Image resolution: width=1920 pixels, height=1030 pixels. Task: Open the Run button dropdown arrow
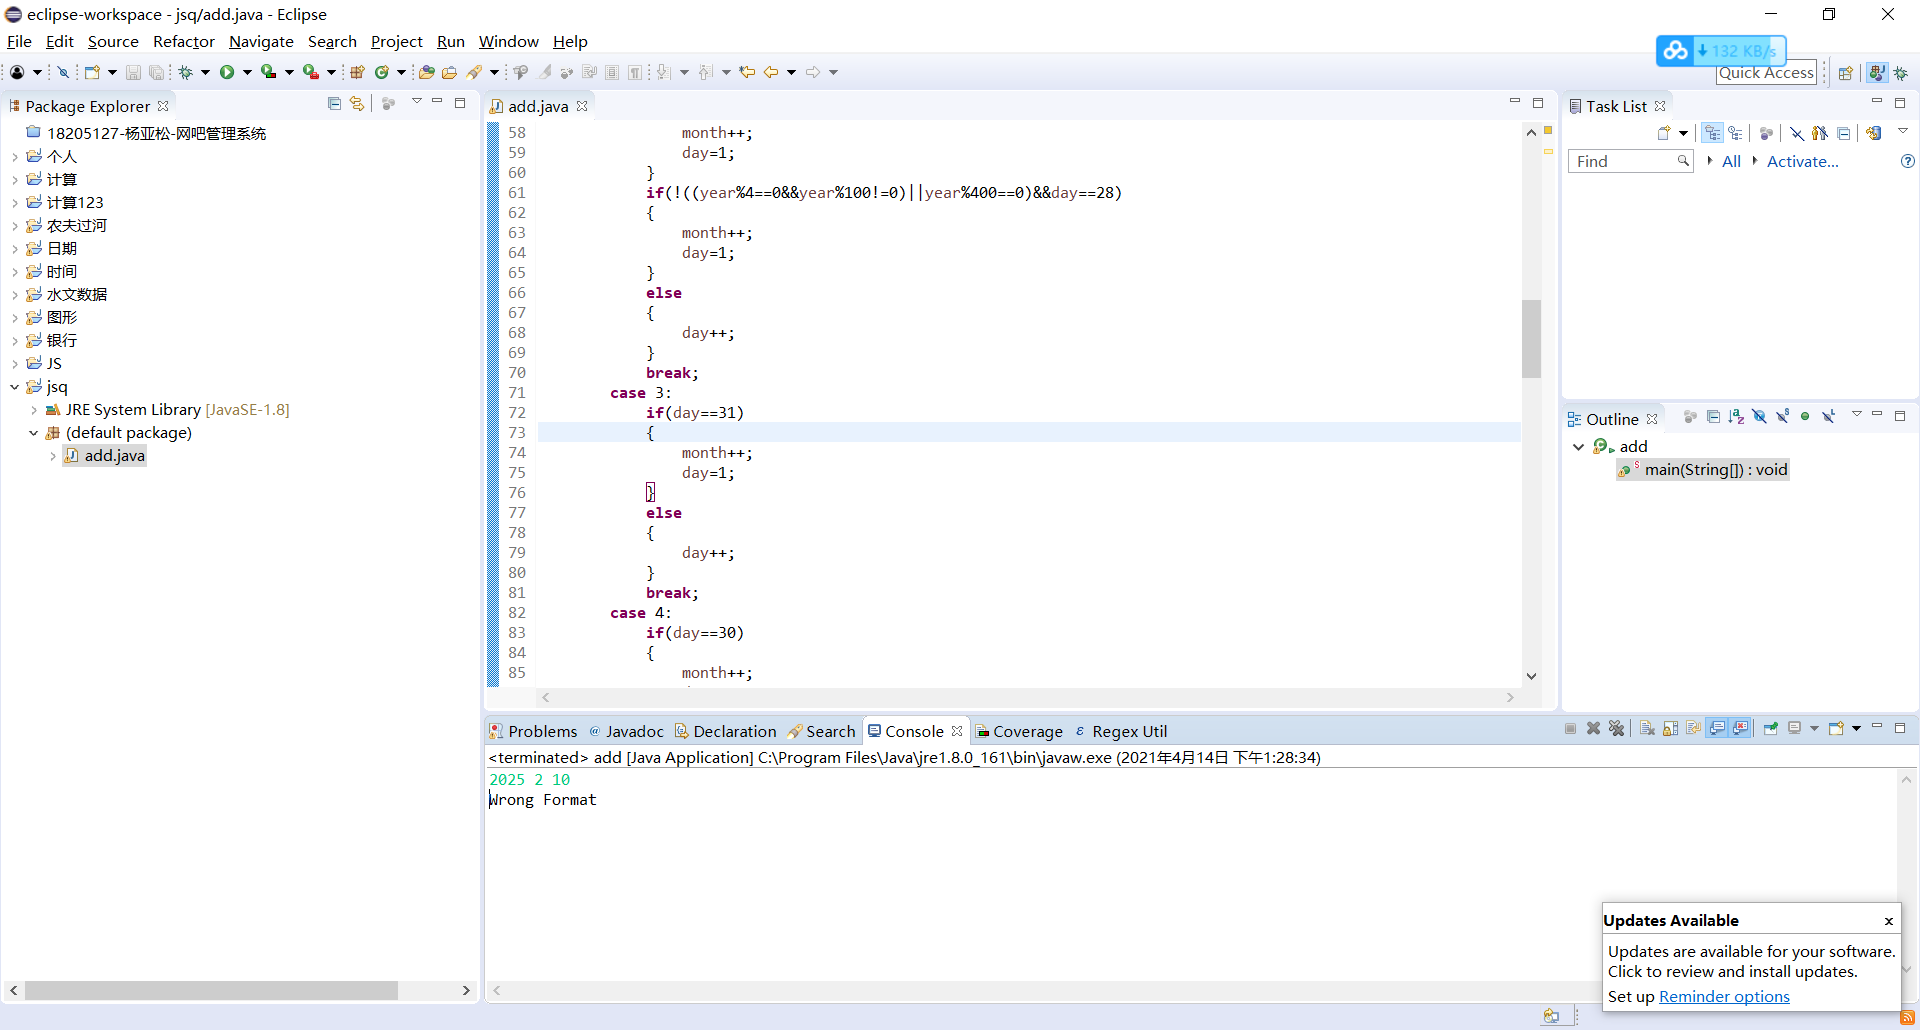point(247,72)
